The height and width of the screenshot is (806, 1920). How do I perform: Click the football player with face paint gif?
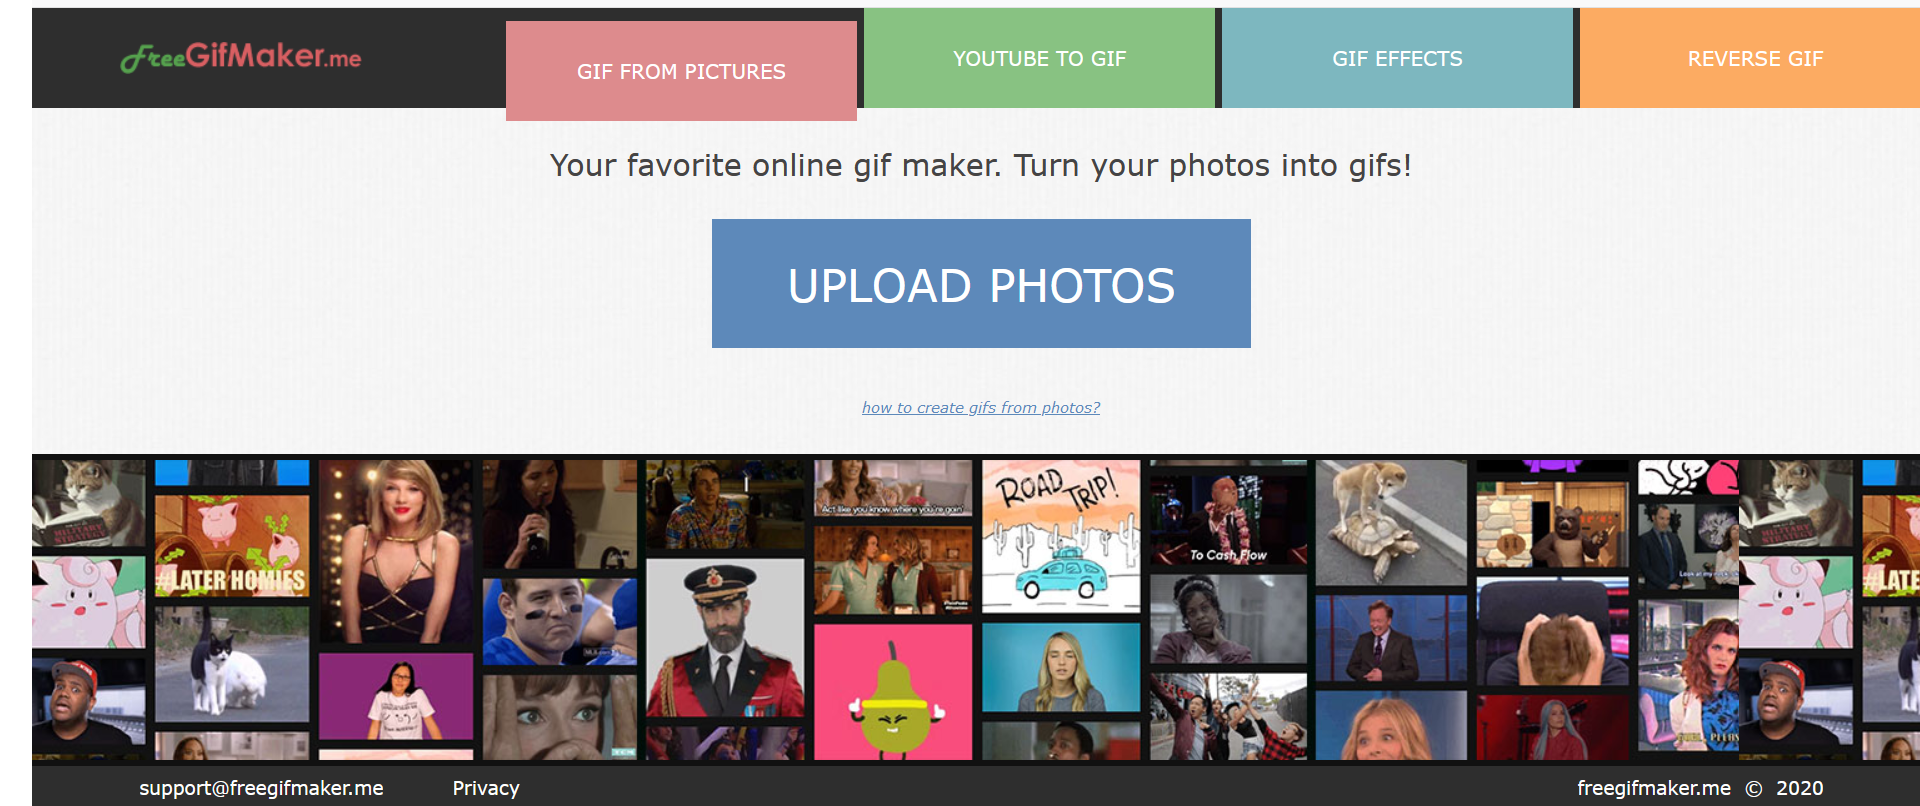coord(560,621)
